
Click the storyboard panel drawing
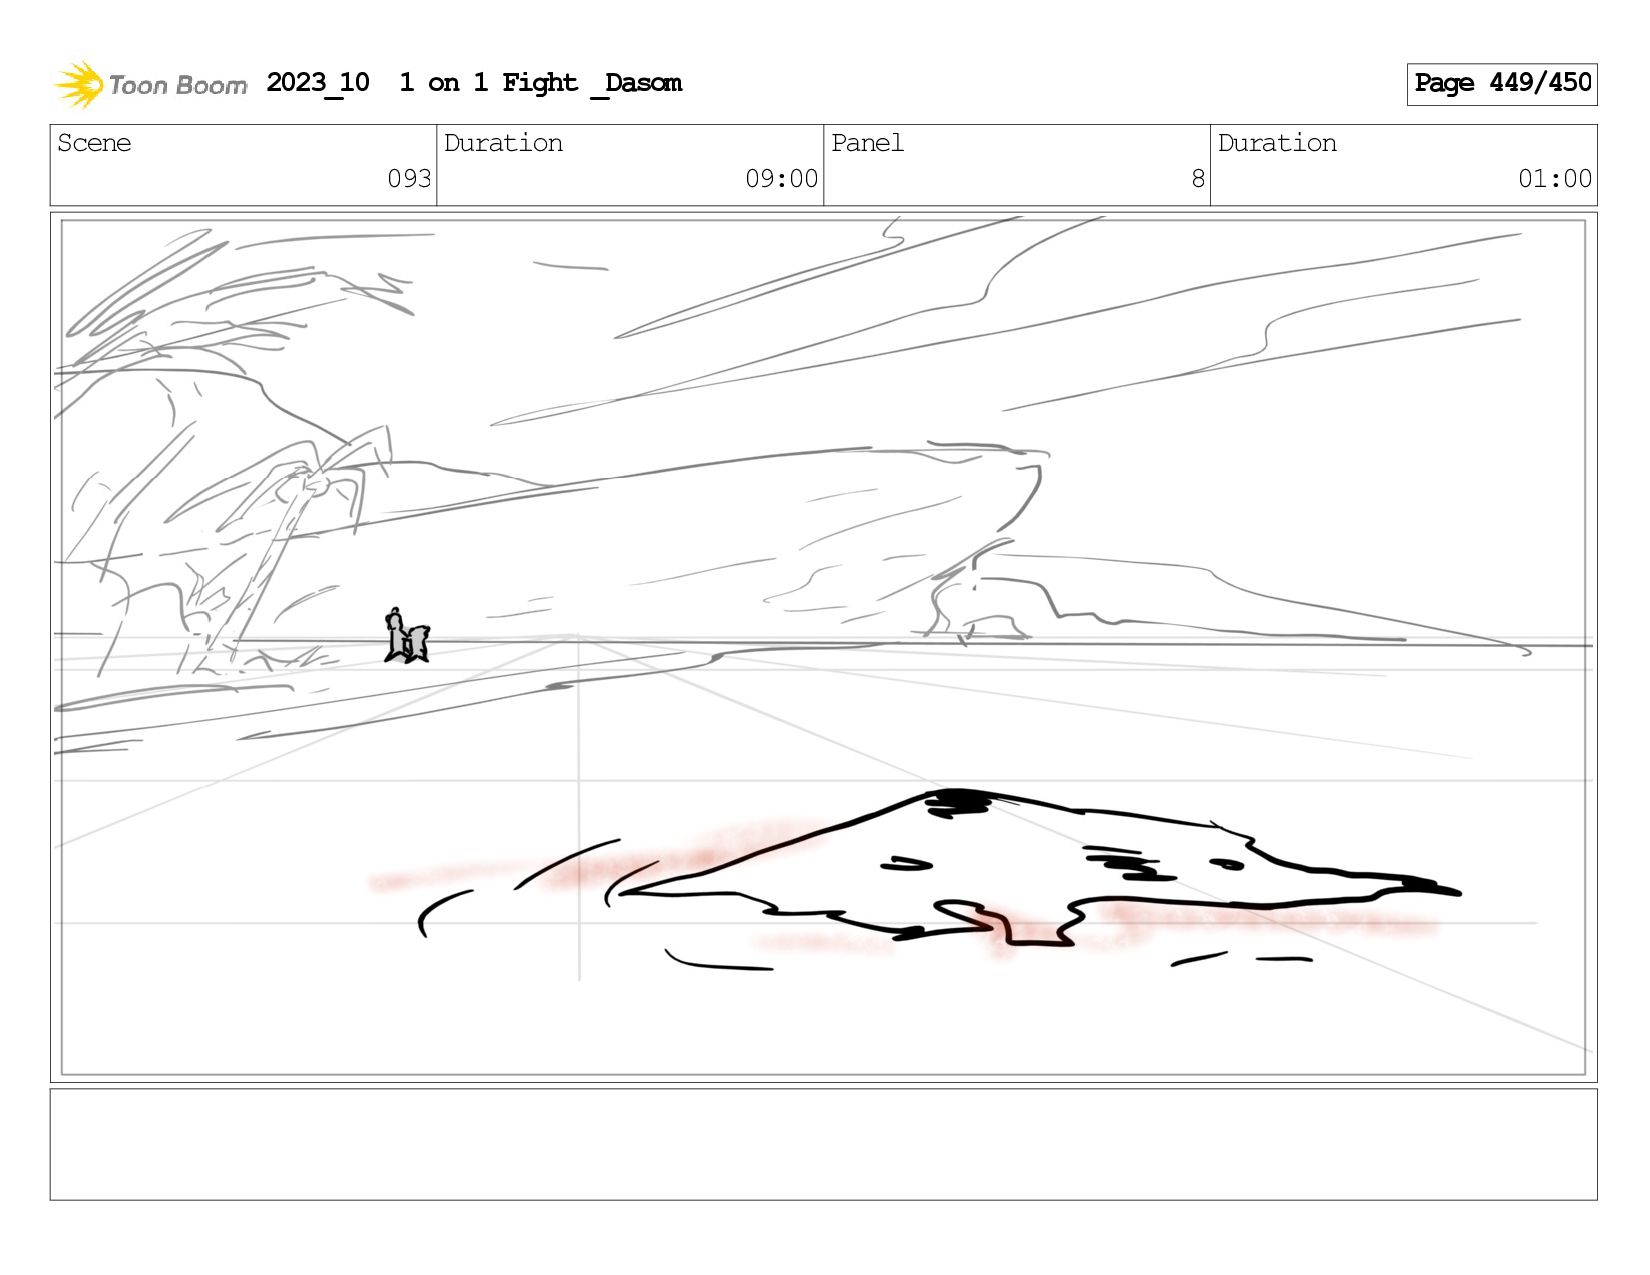tap(823, 647)
